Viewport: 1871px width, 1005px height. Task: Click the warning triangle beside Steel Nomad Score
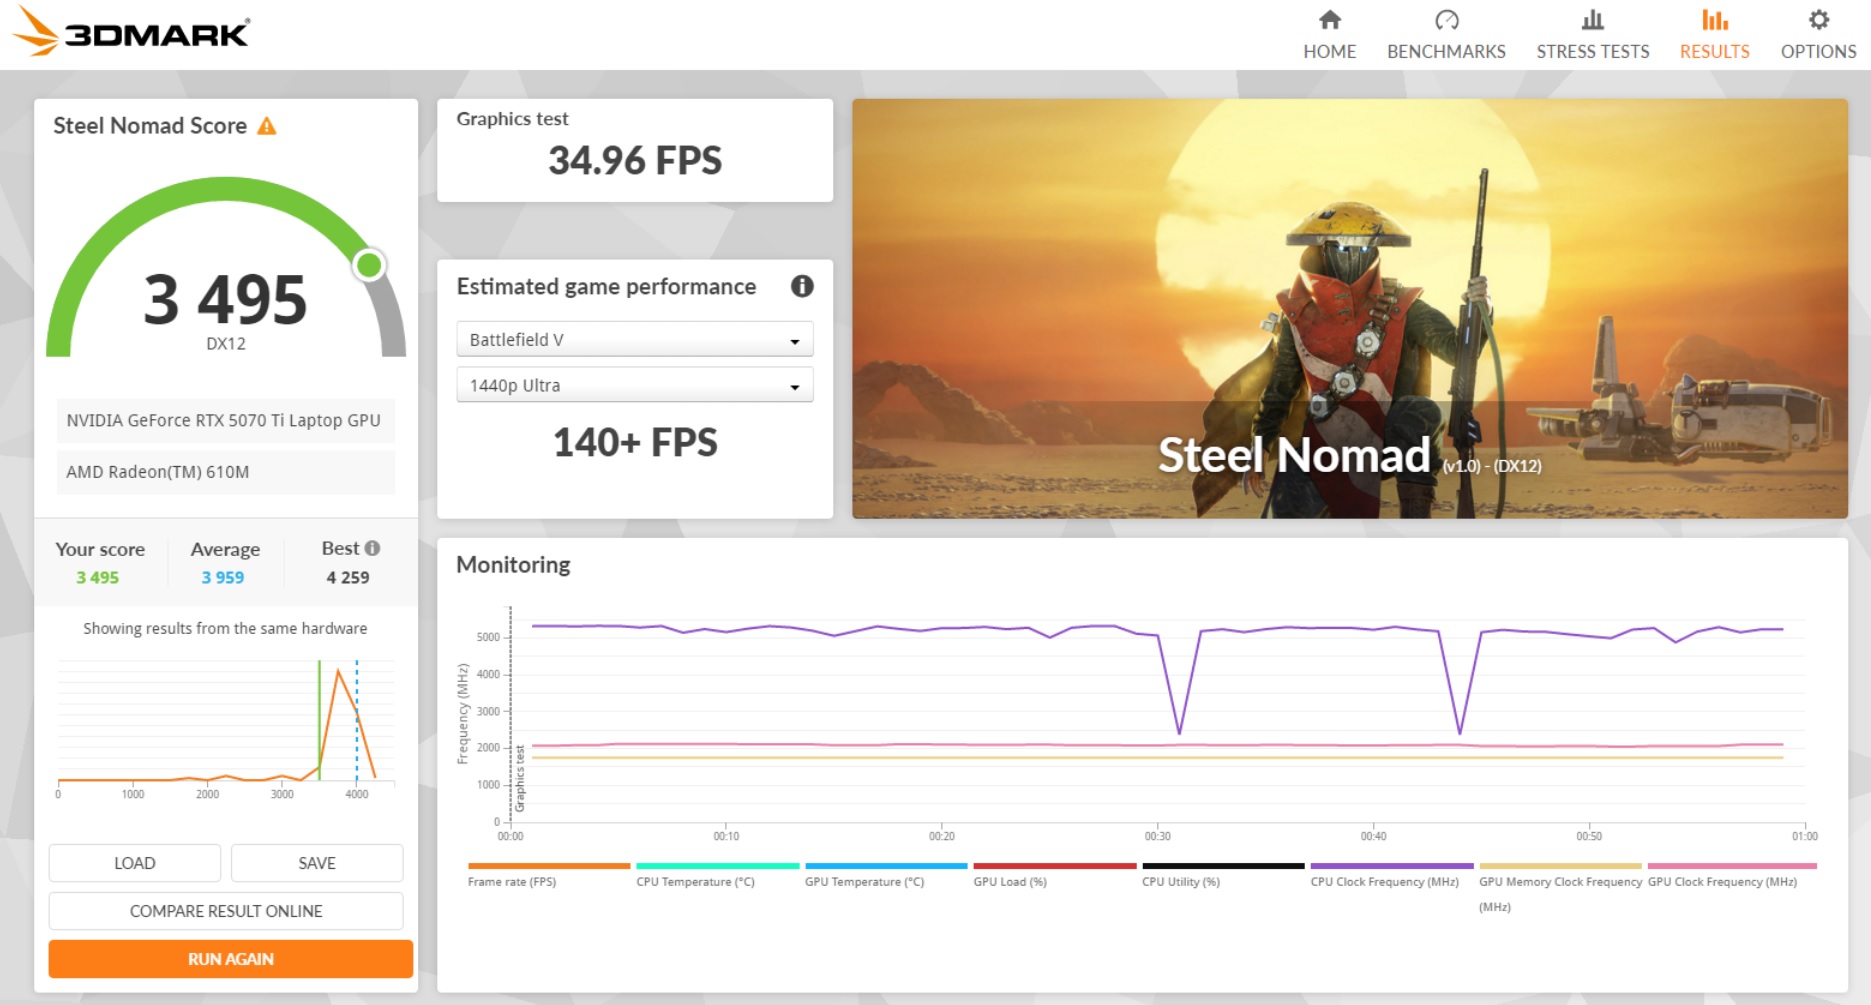click(x=267, y=126)
